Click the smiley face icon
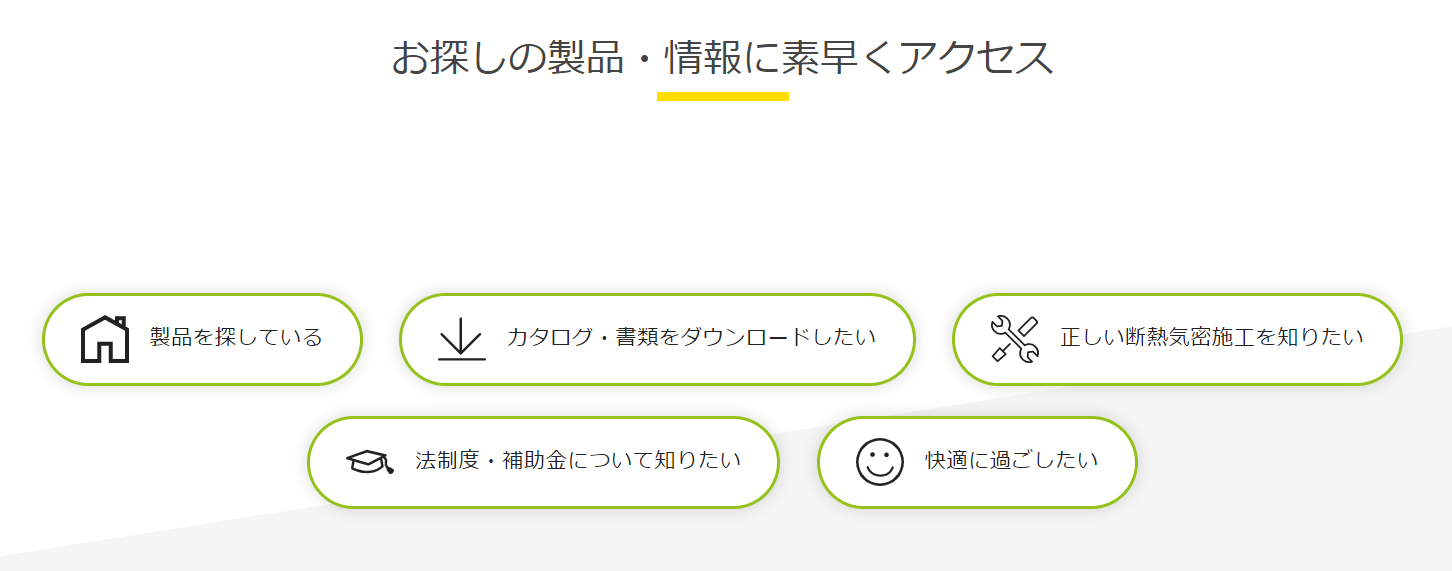 [879, 462]
